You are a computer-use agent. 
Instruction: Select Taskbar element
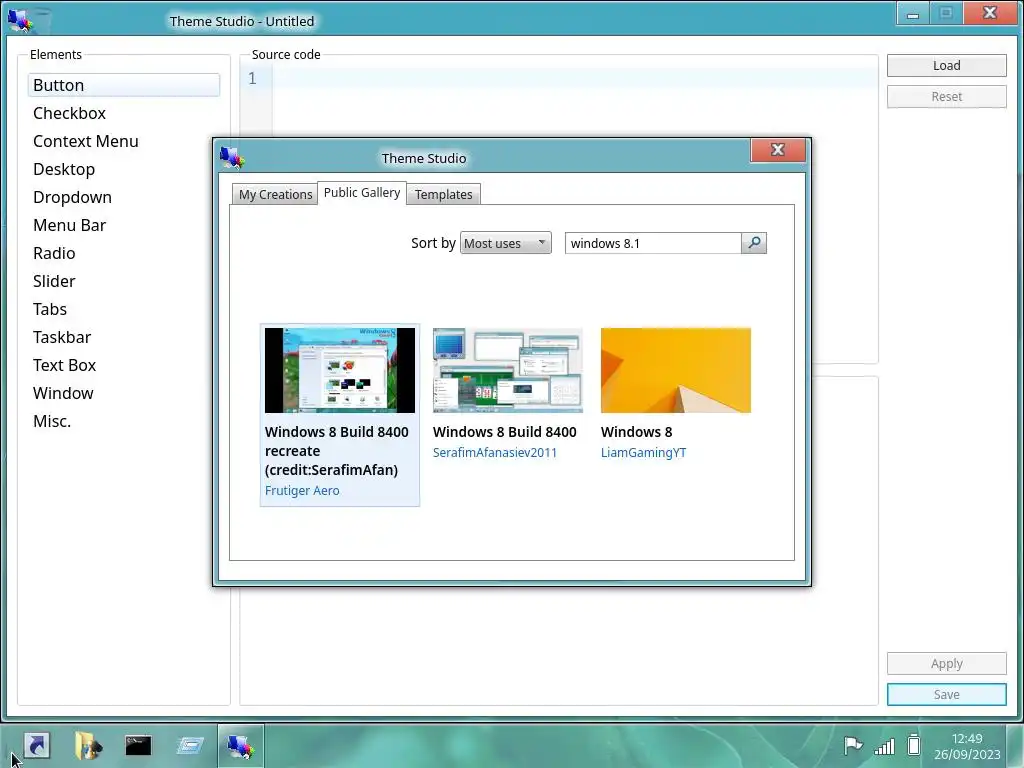click(x=123, y=338)
